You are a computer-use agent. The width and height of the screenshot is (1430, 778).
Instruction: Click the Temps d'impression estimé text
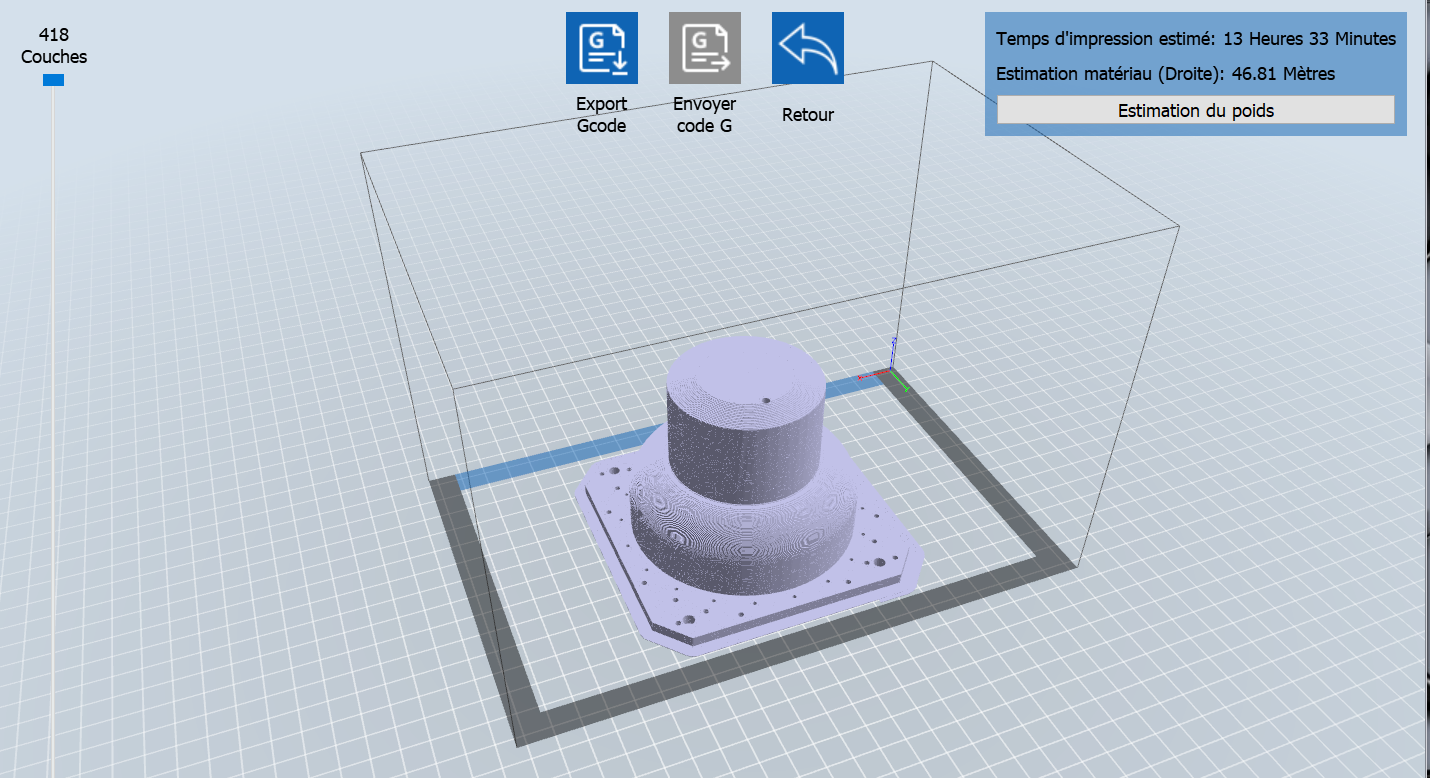pyautogui.click(x=1196, y=39)
